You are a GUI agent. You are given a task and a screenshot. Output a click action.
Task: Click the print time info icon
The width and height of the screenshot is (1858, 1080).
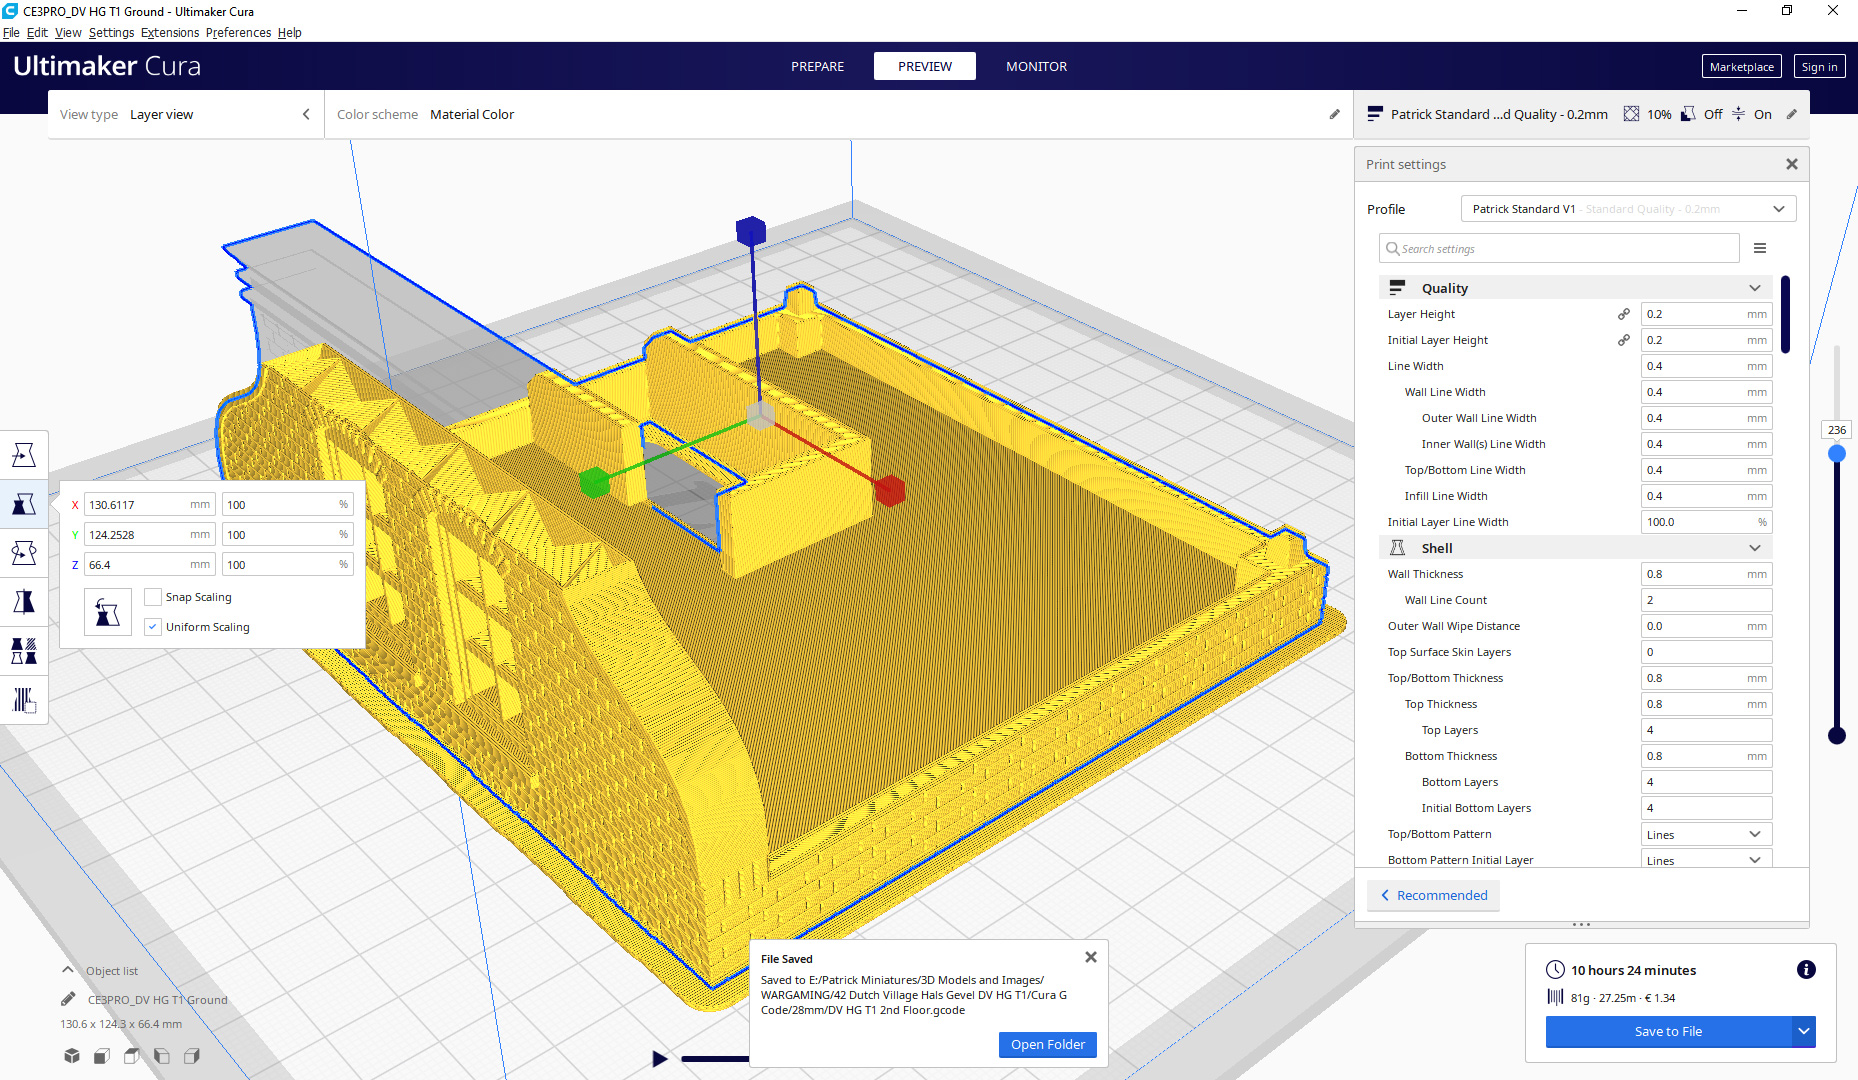click(1806, 970)
